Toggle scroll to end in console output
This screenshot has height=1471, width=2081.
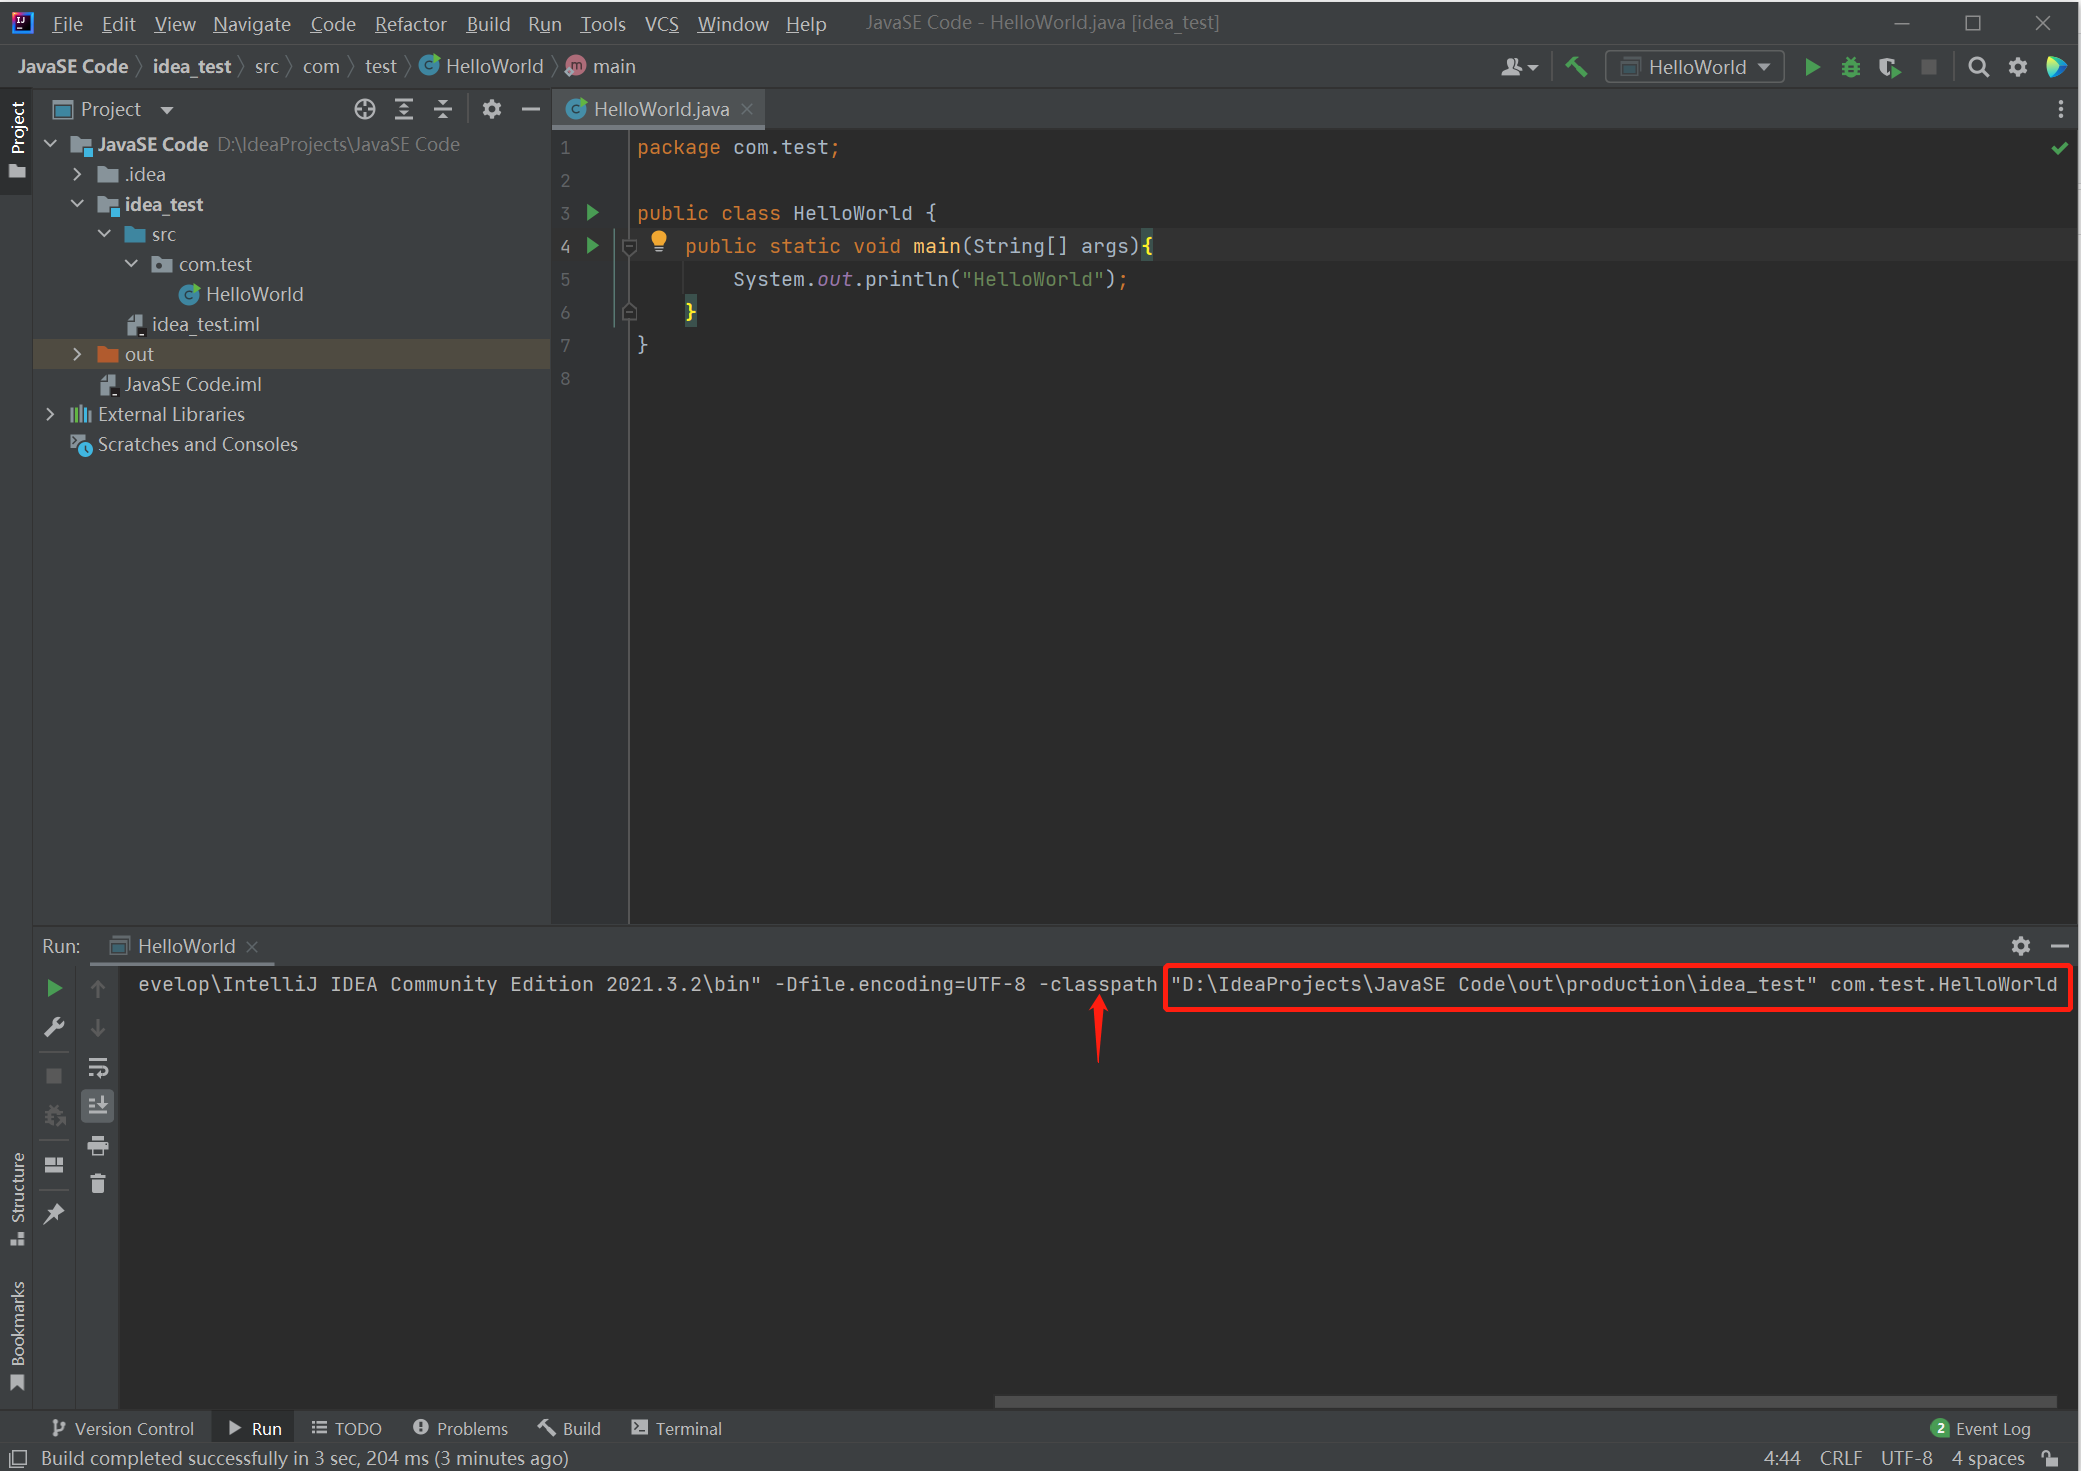point(98,1105)
